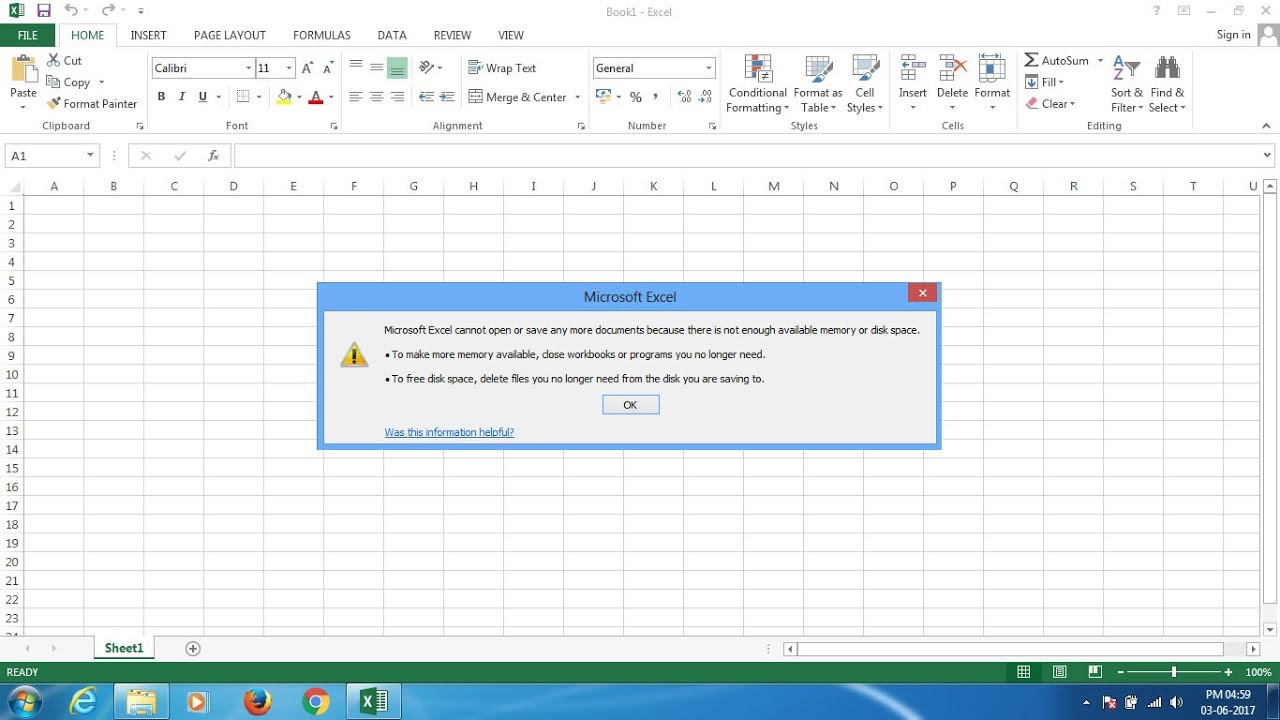Center text horizontally
The height and width of the screenshot is (720, 1280).
click(x=376, y=97)
